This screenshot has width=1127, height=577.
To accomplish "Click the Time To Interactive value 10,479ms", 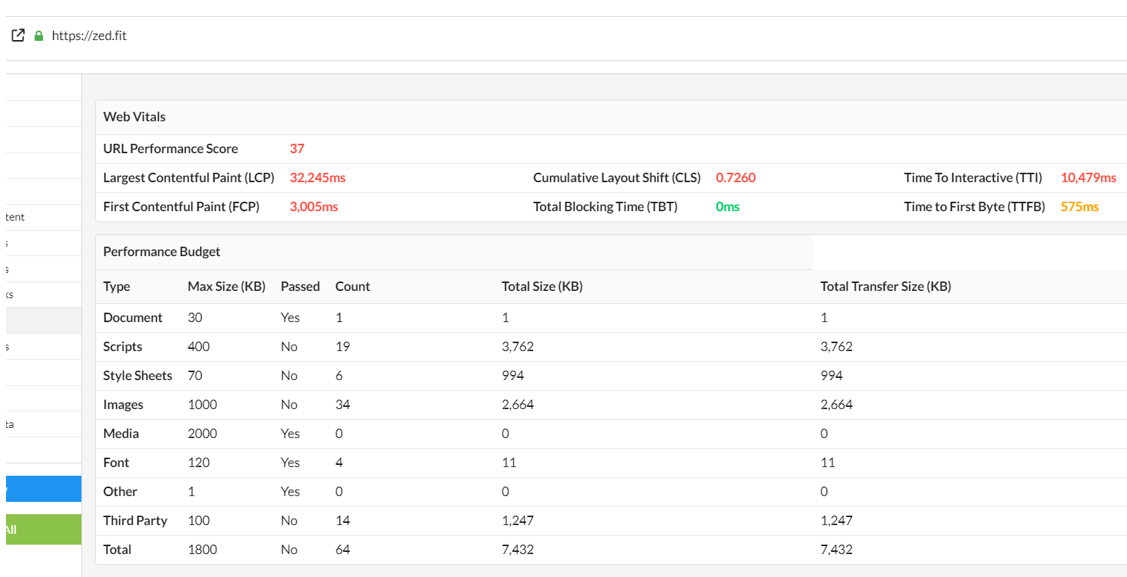I will tap(1088, 178).
